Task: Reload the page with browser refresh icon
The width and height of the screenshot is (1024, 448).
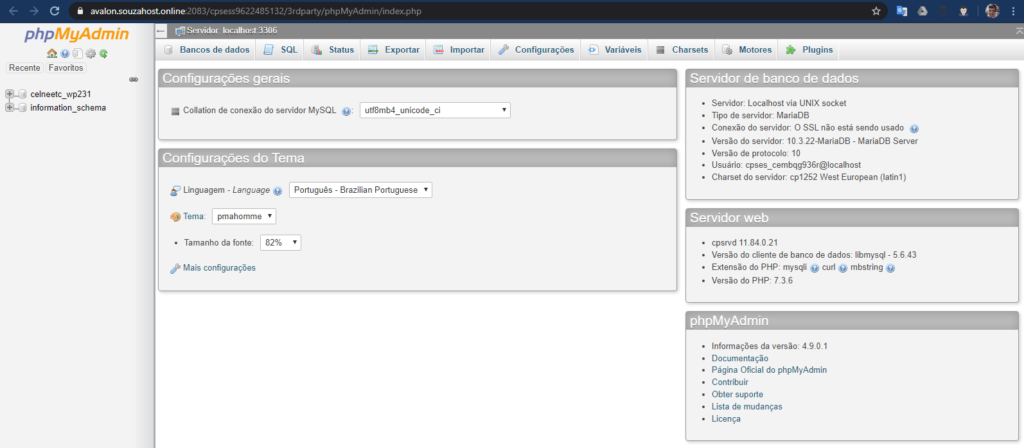Action: pos(55,11)
